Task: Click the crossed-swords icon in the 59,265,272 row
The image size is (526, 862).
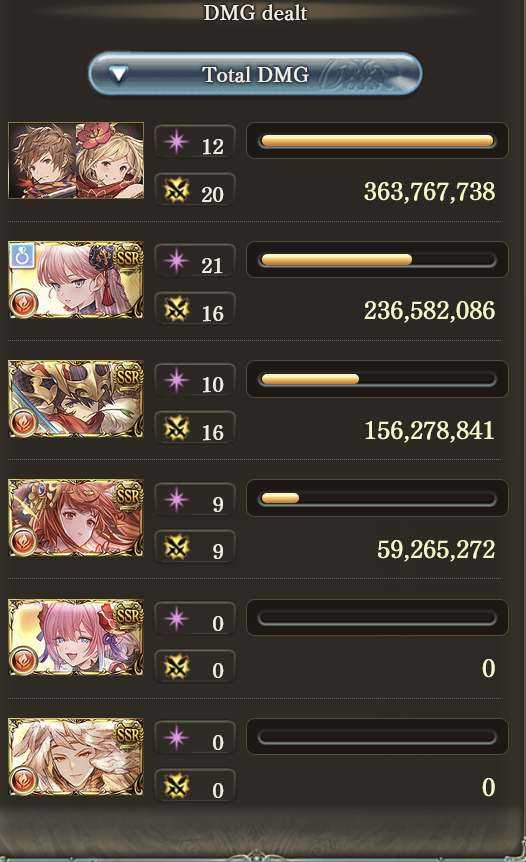Action: 177,547
